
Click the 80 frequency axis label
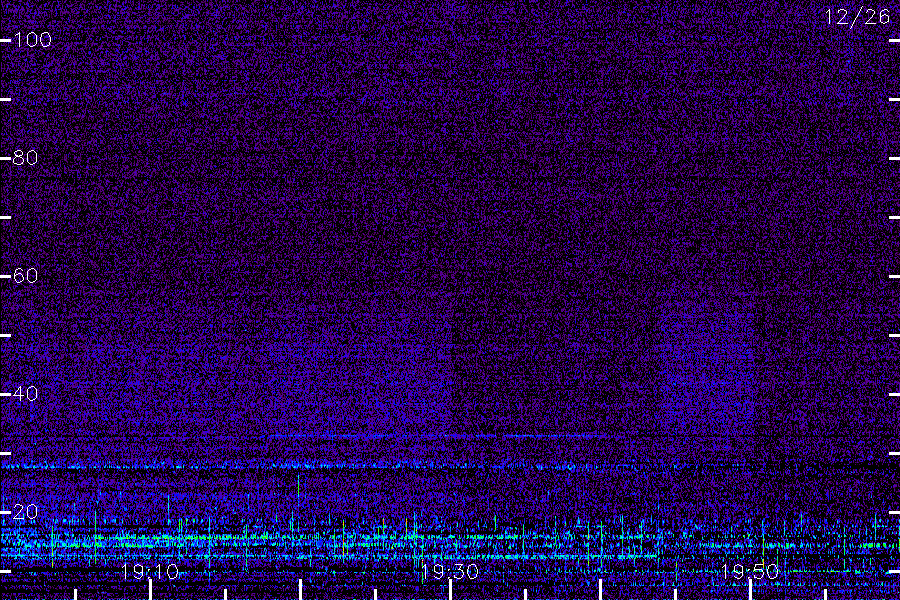point(25,158)
